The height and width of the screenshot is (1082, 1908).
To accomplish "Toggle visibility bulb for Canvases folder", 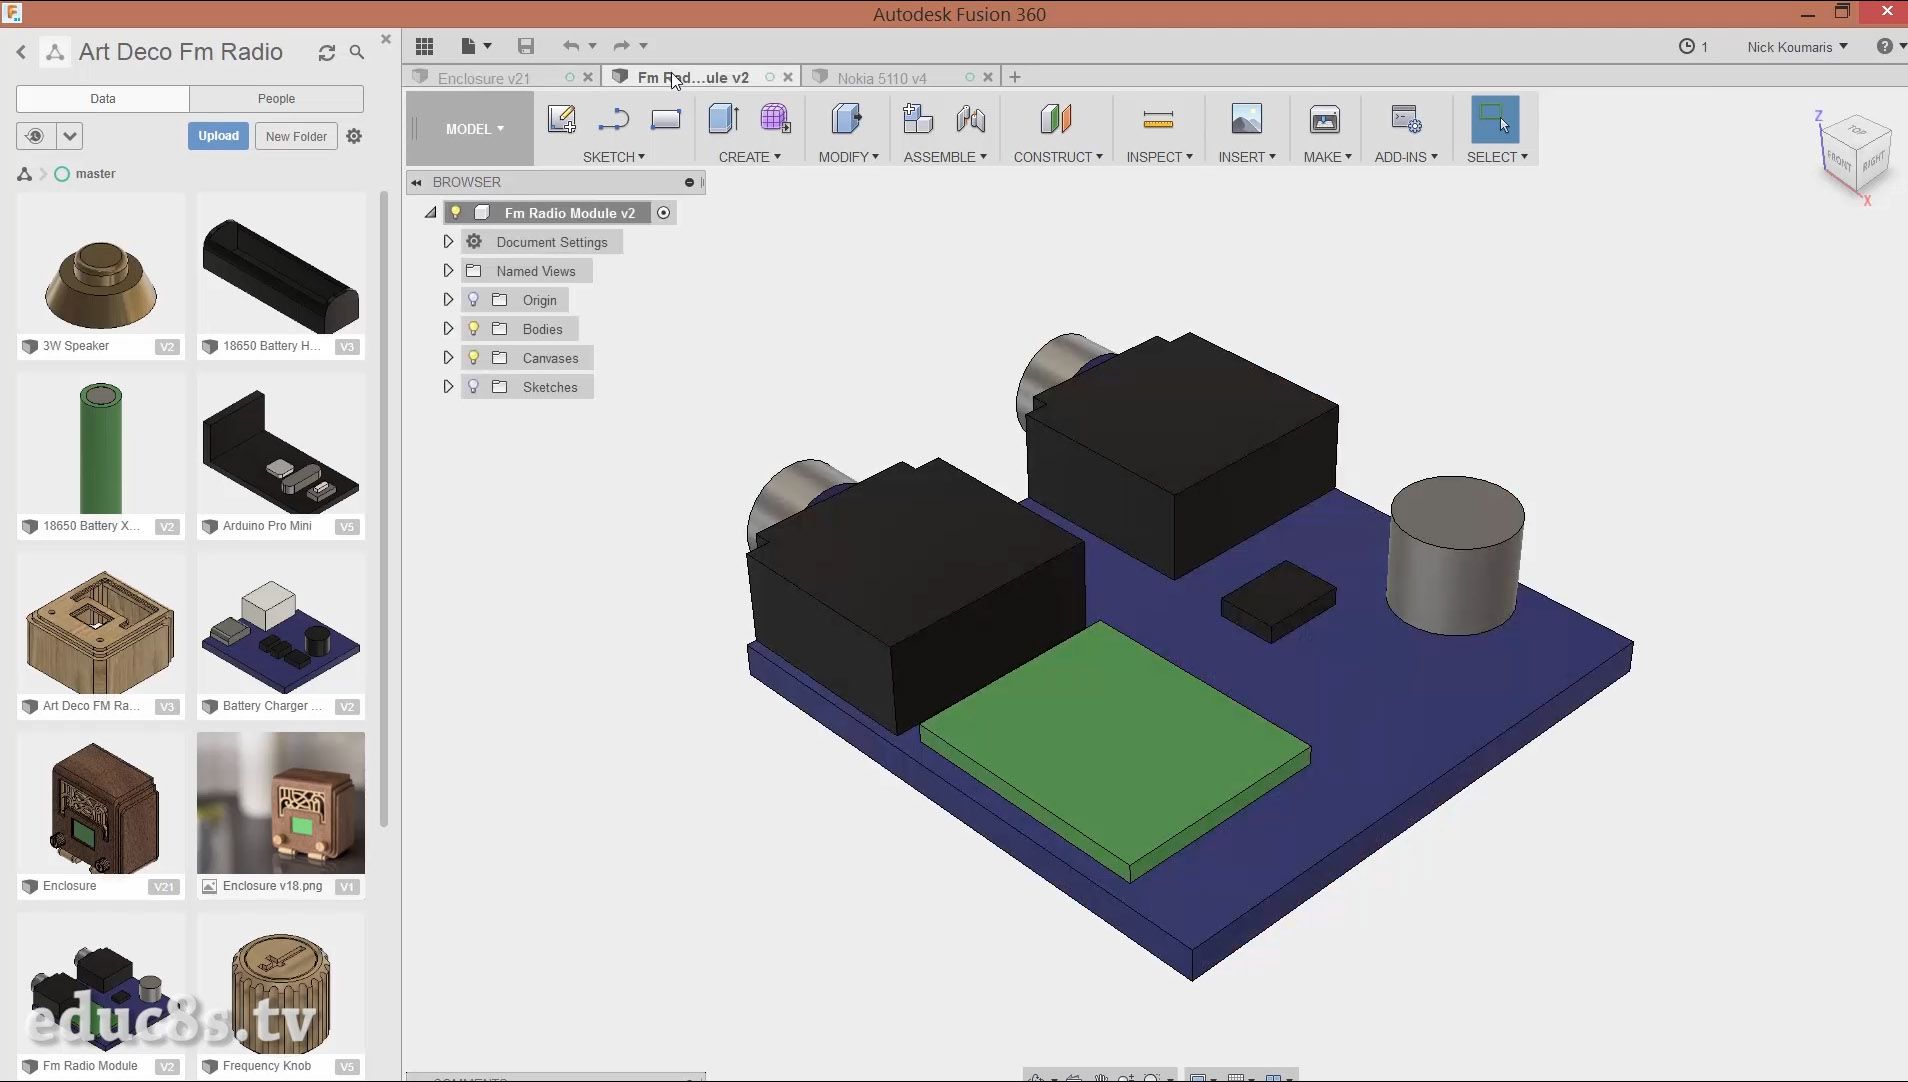I will (x=474, y=358).
